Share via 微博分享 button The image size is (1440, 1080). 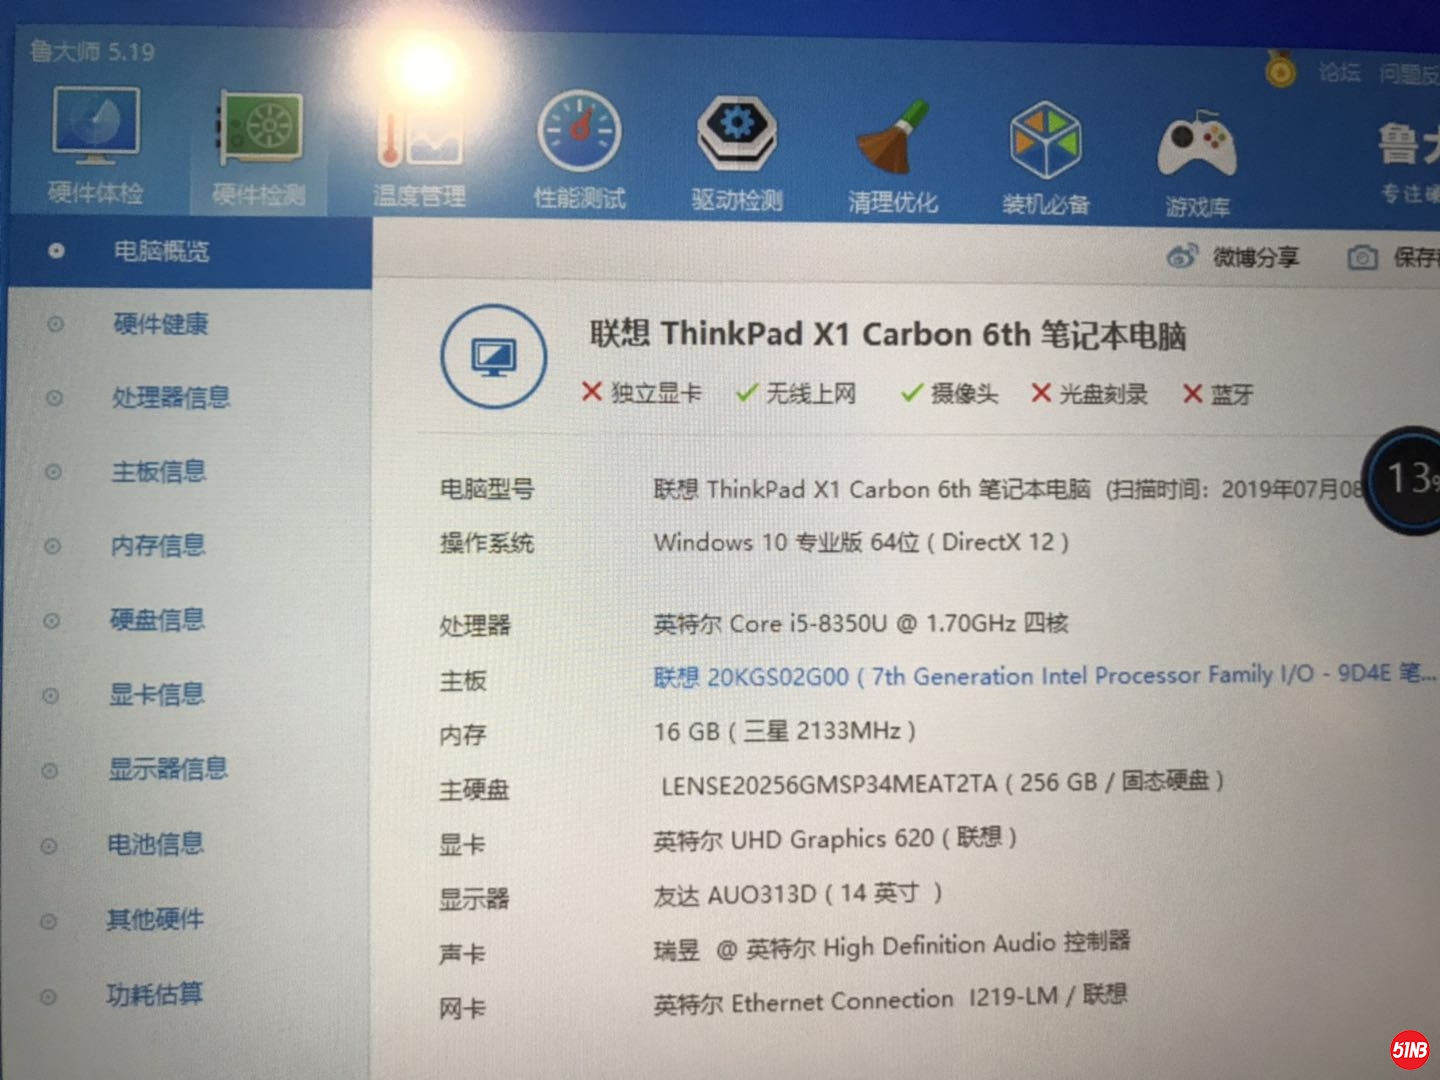1234,258
